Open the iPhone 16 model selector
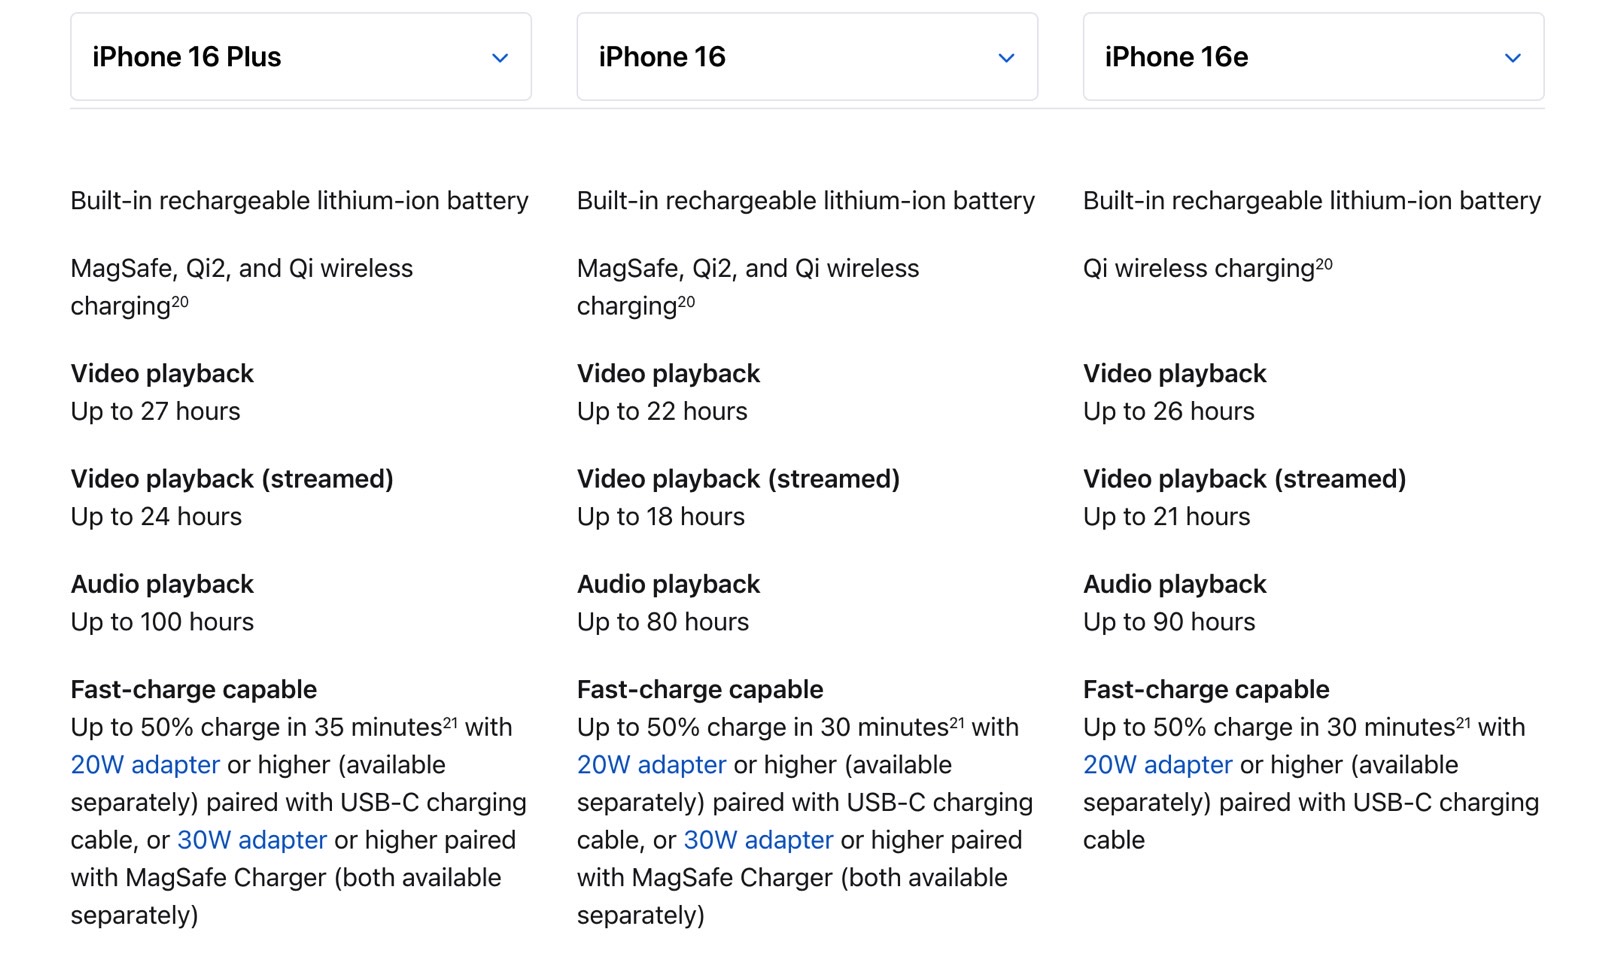The width and height of the screenshot is (1600, 957). (807, 57)
